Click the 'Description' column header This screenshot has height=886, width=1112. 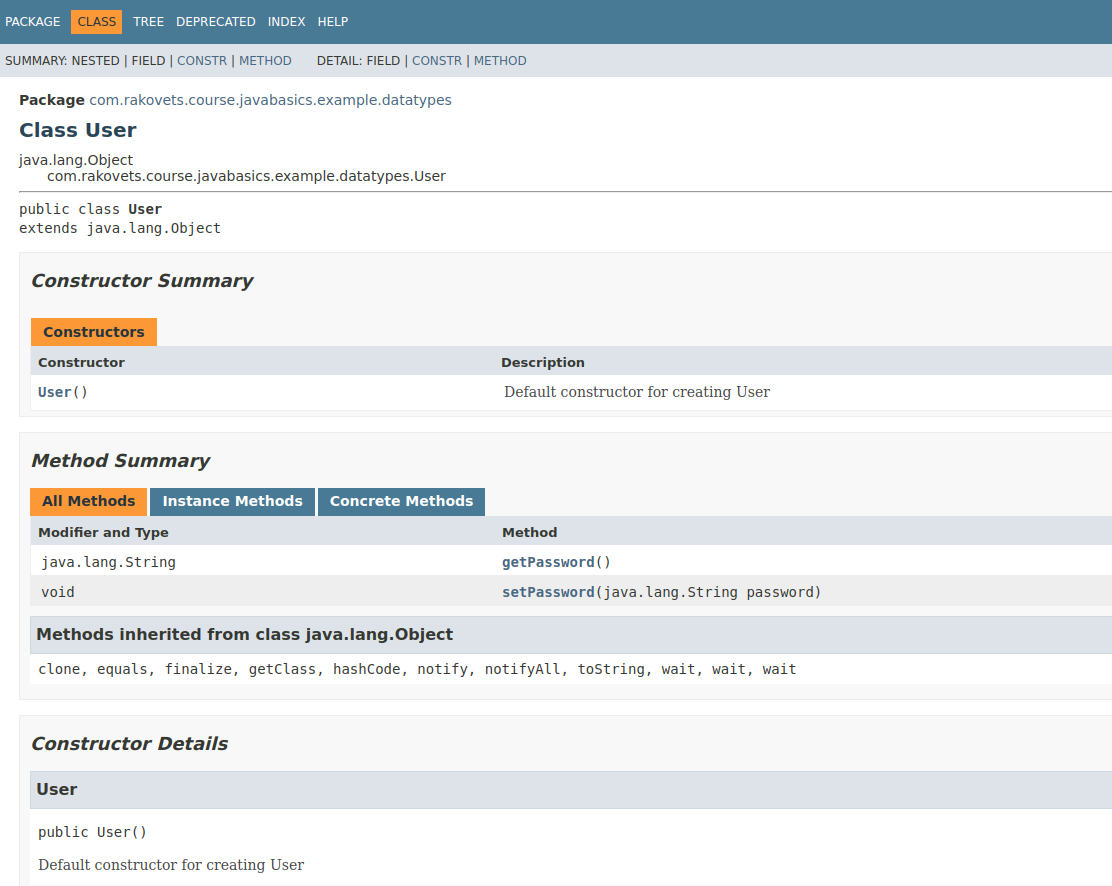543,362
